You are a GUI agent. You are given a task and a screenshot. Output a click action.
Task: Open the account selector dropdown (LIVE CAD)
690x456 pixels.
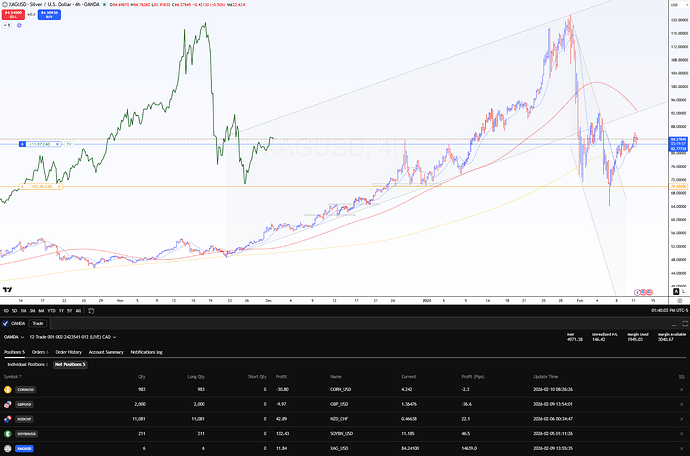click(73, 337)
